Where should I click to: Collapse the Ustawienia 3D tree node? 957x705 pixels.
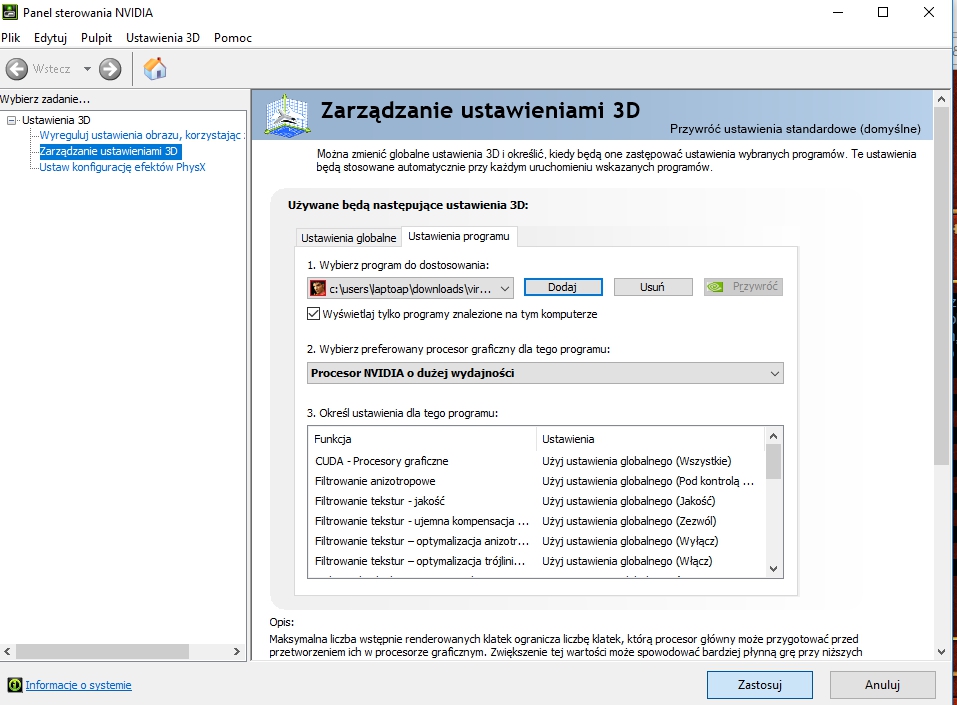11,120
